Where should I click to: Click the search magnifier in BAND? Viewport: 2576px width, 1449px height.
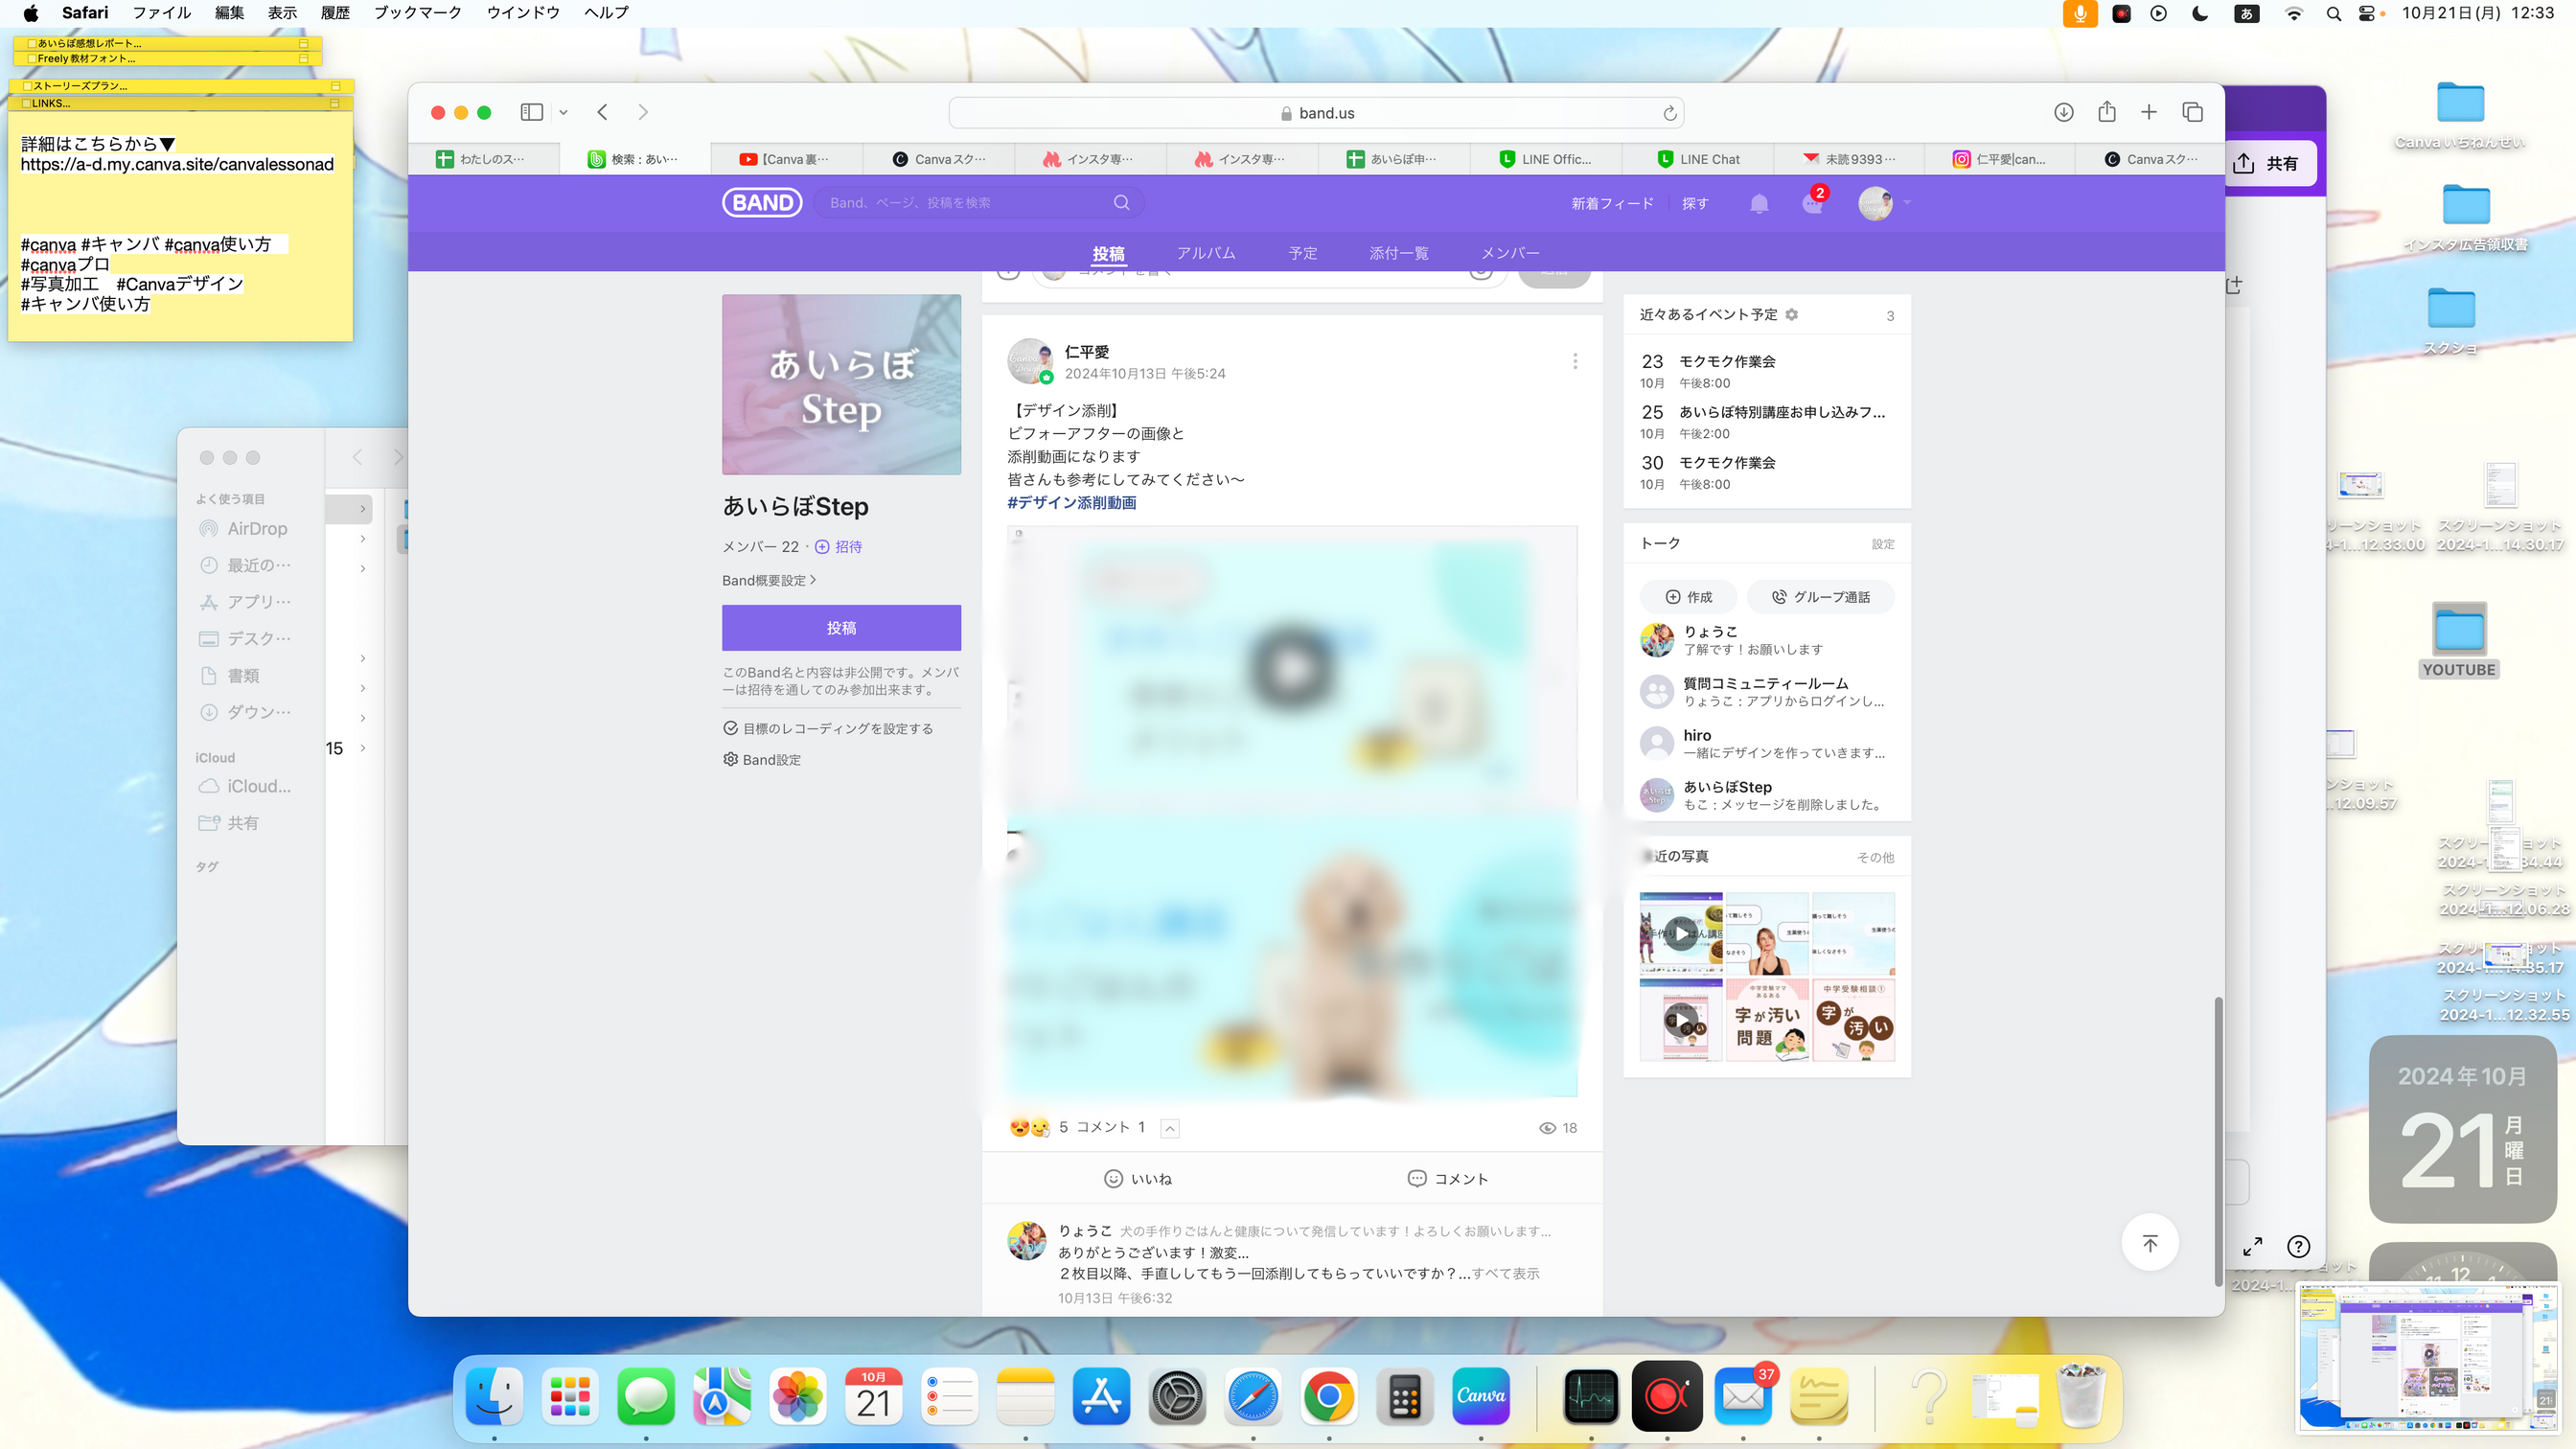pyautogui.click(x=1121, y=203)
